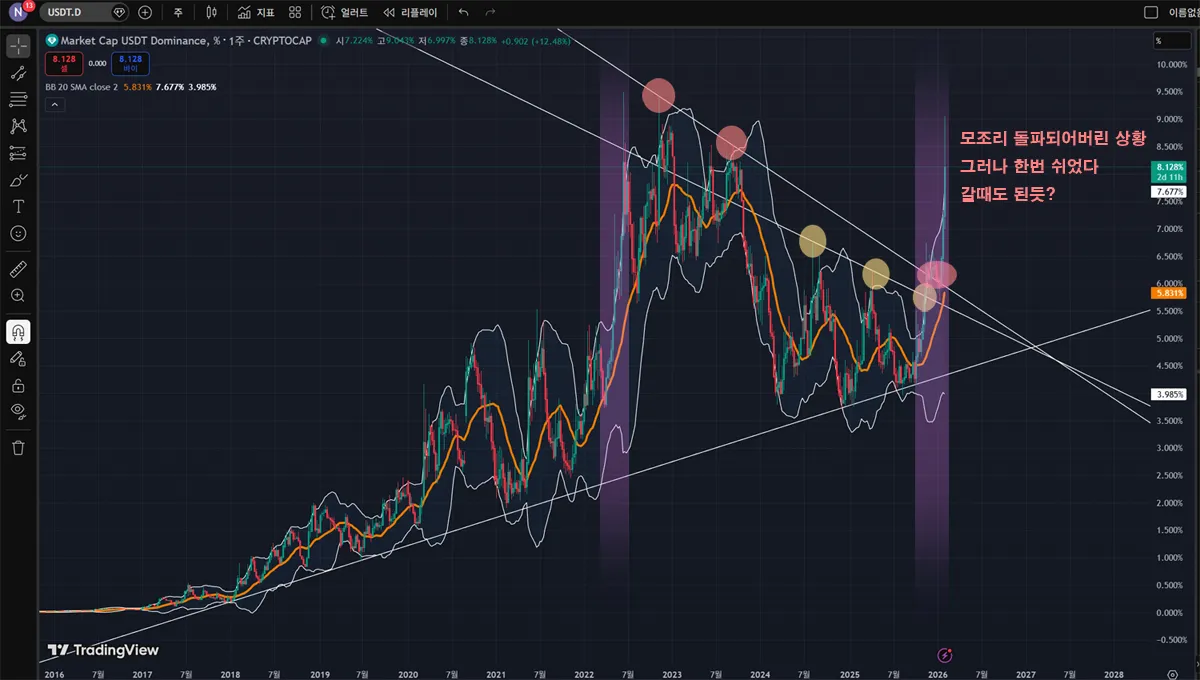Select the trend line drawing tool

click(x=18, y=73)
